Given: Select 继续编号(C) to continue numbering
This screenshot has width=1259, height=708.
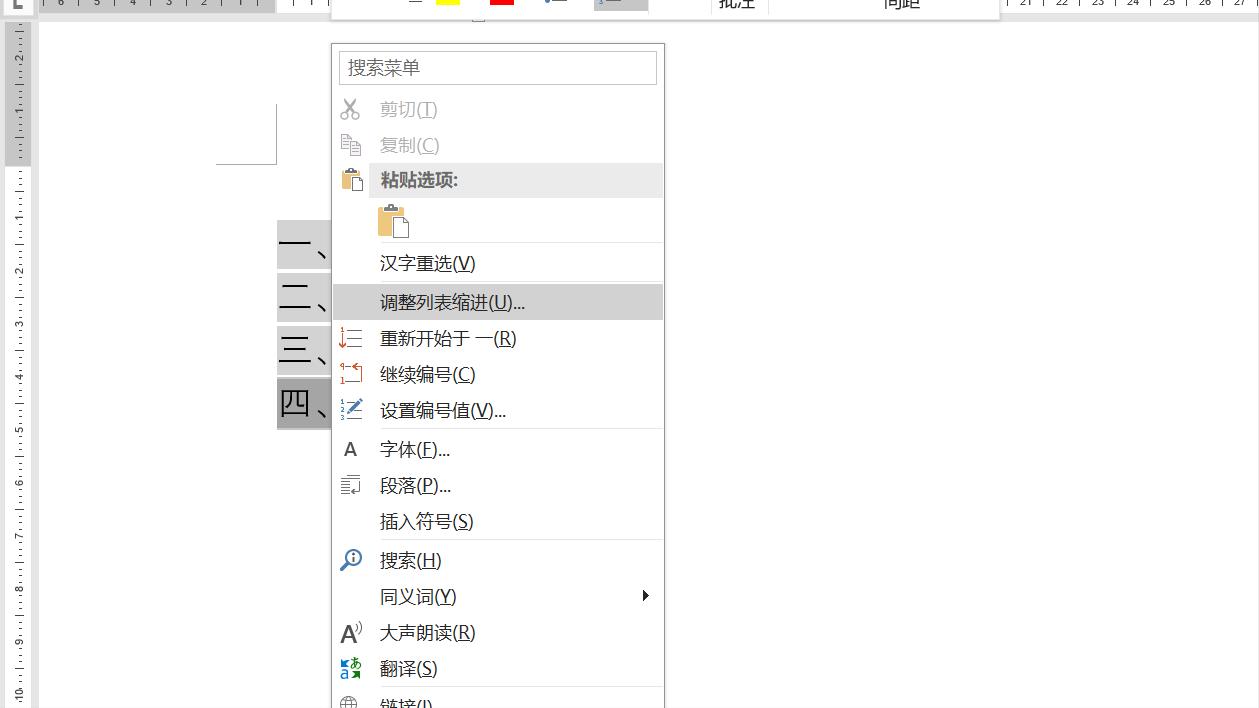Looking at the screenshot, I should point(498,374).
